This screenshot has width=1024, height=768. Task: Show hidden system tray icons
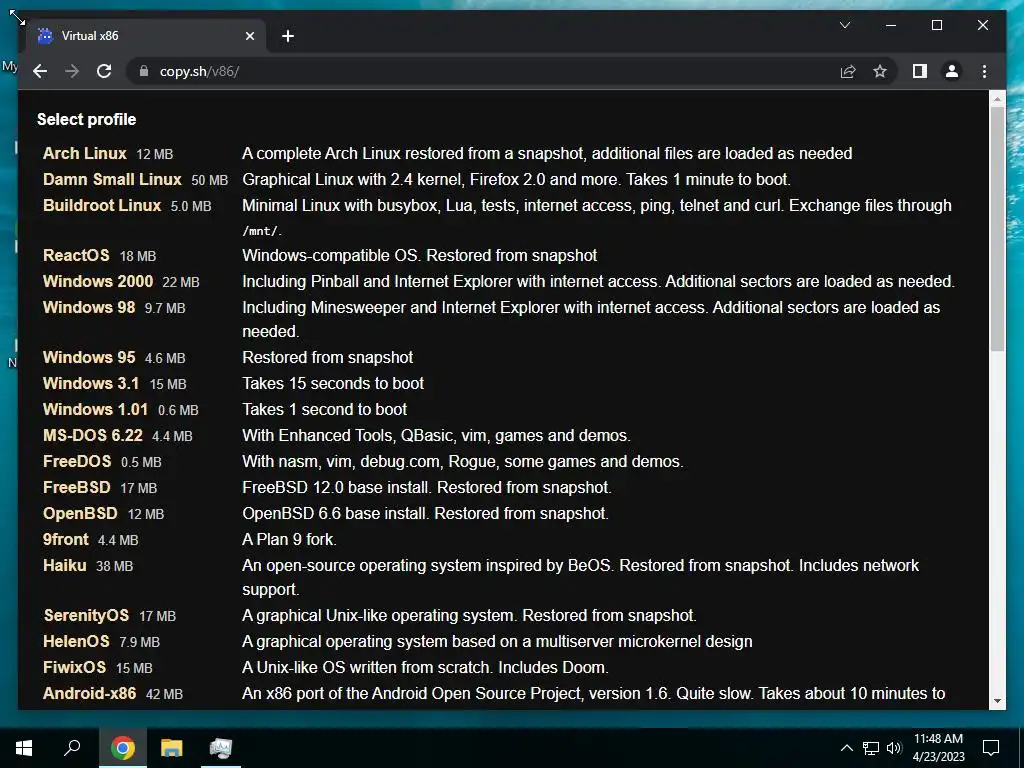pyautogui.click(x=846, y=748)
